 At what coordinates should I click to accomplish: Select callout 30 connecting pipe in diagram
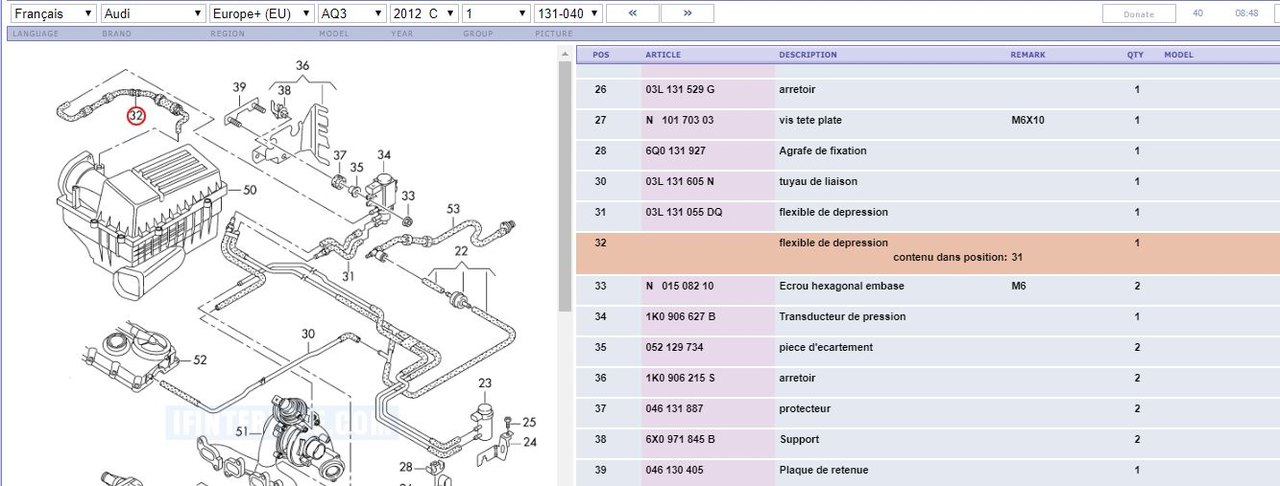click(308, 334)
